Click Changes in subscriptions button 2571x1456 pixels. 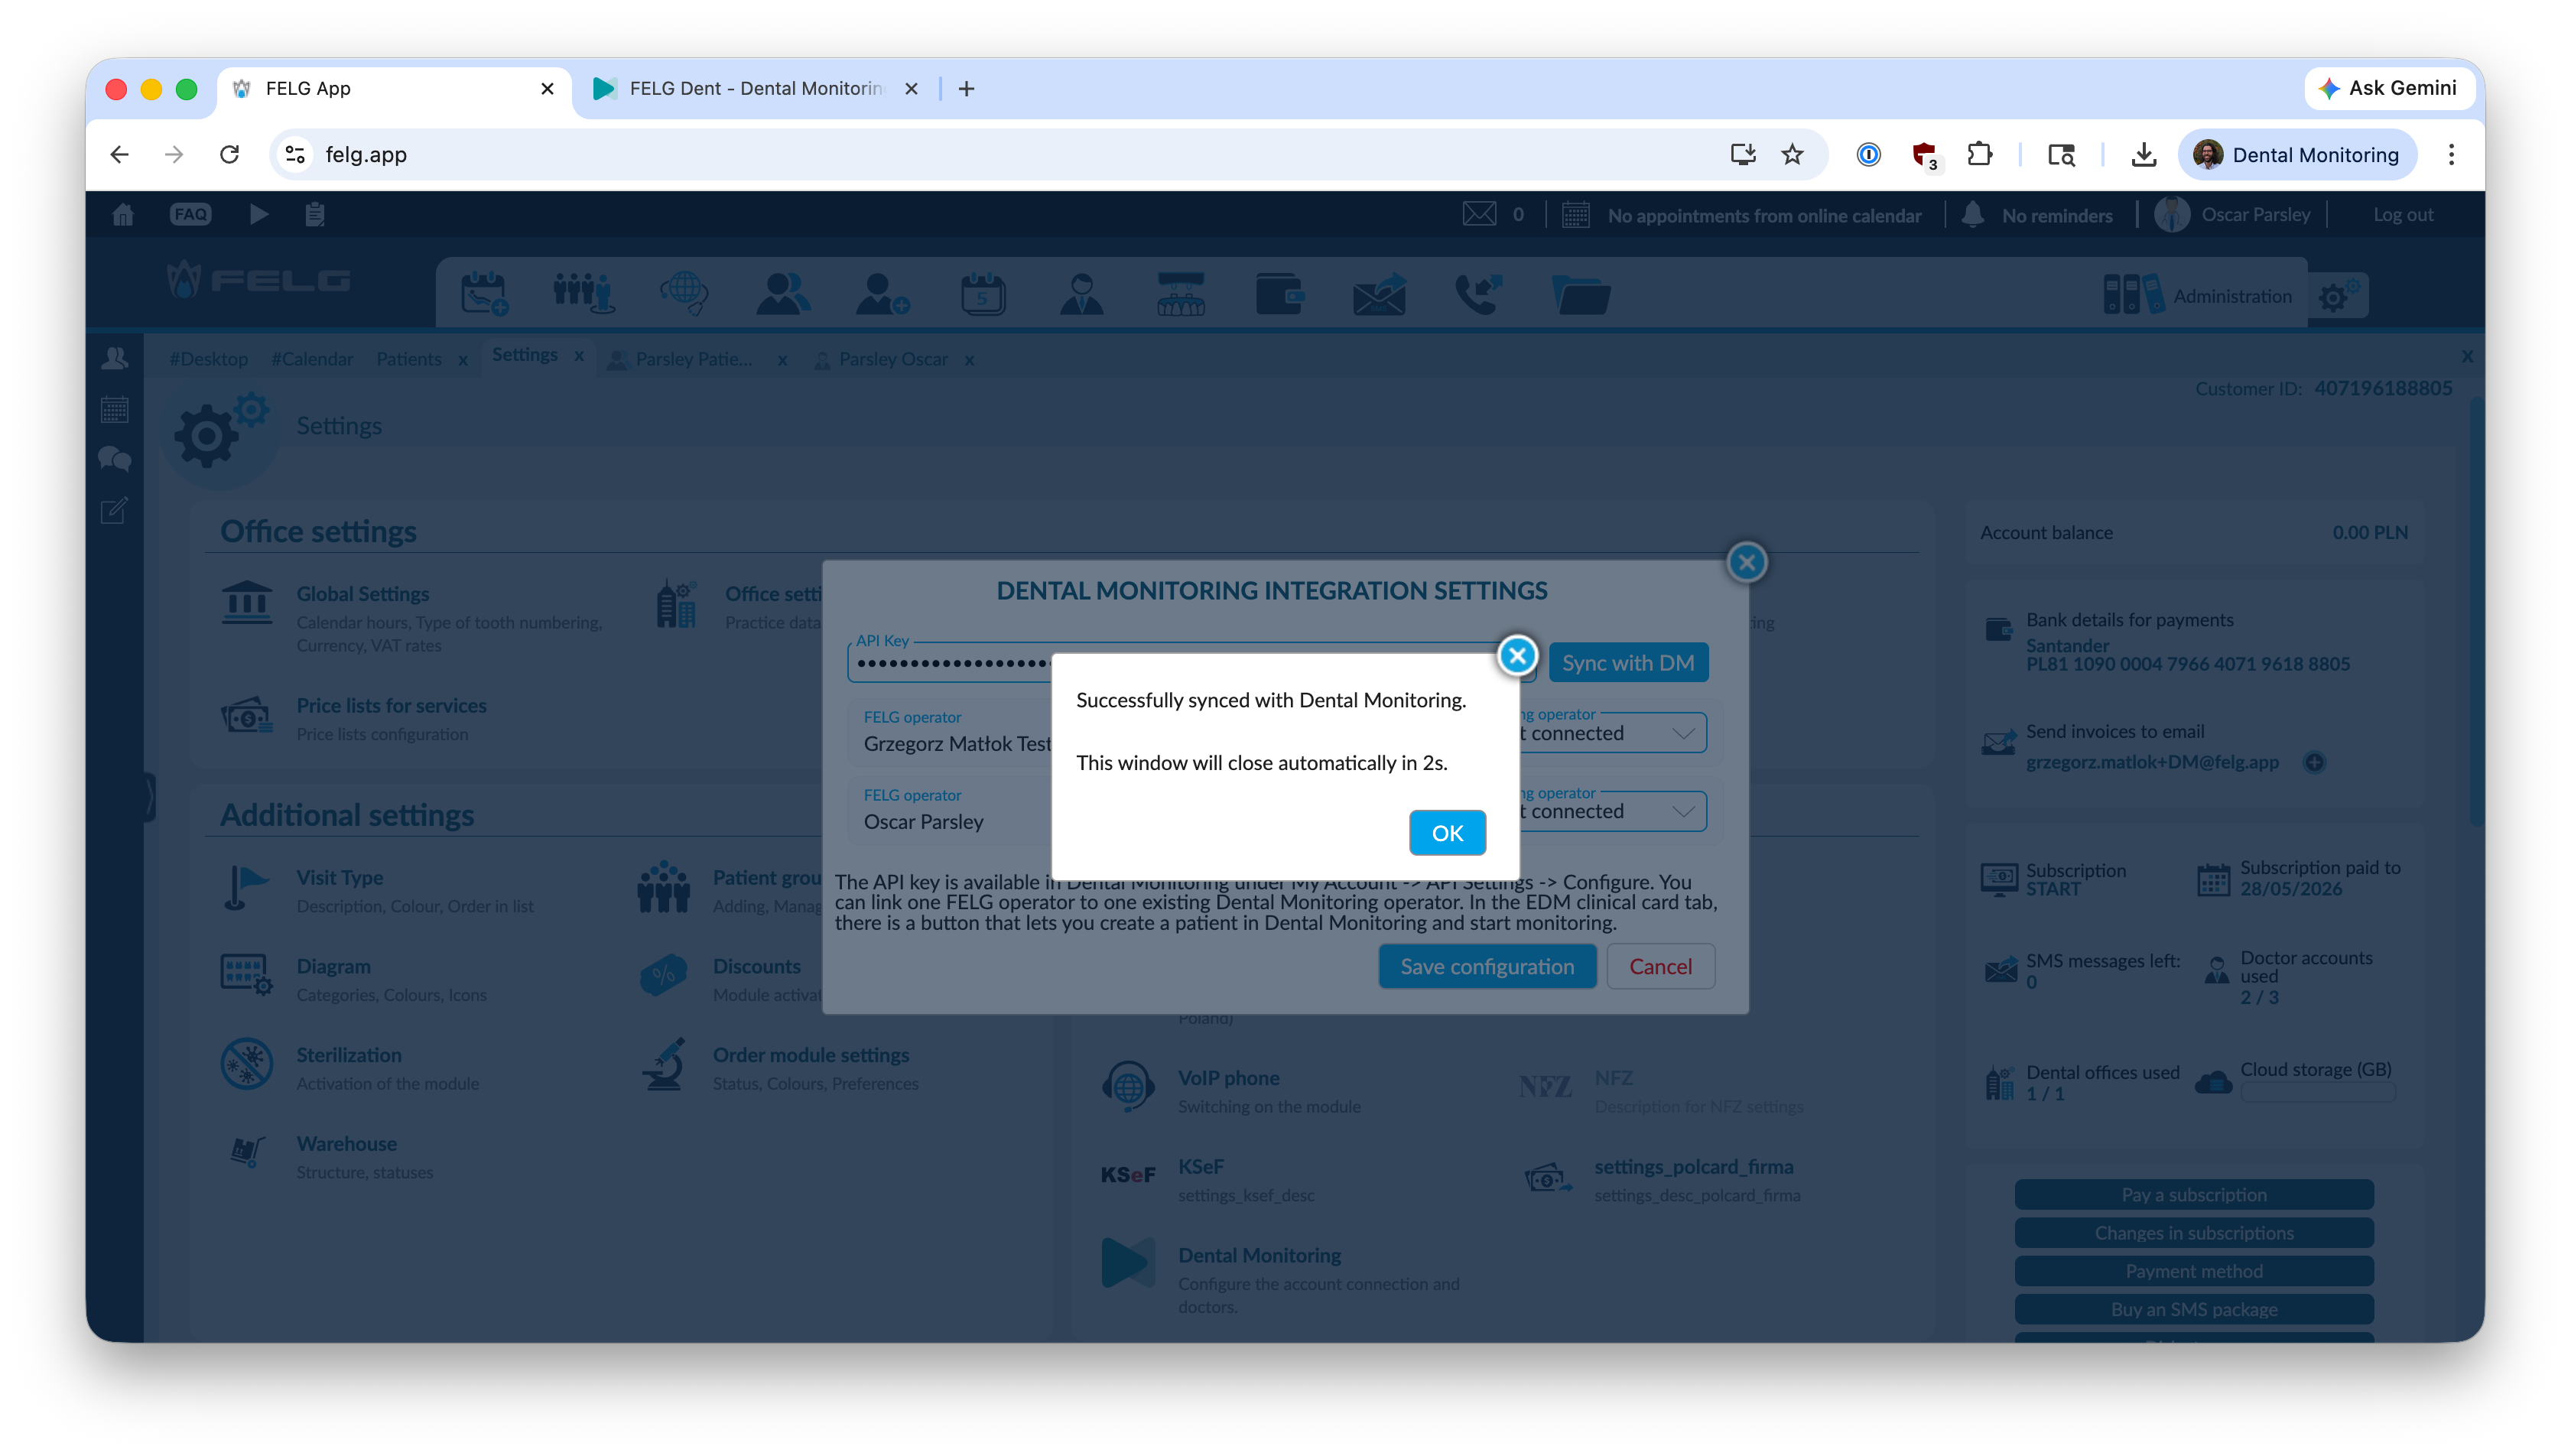(2193, 1233)
